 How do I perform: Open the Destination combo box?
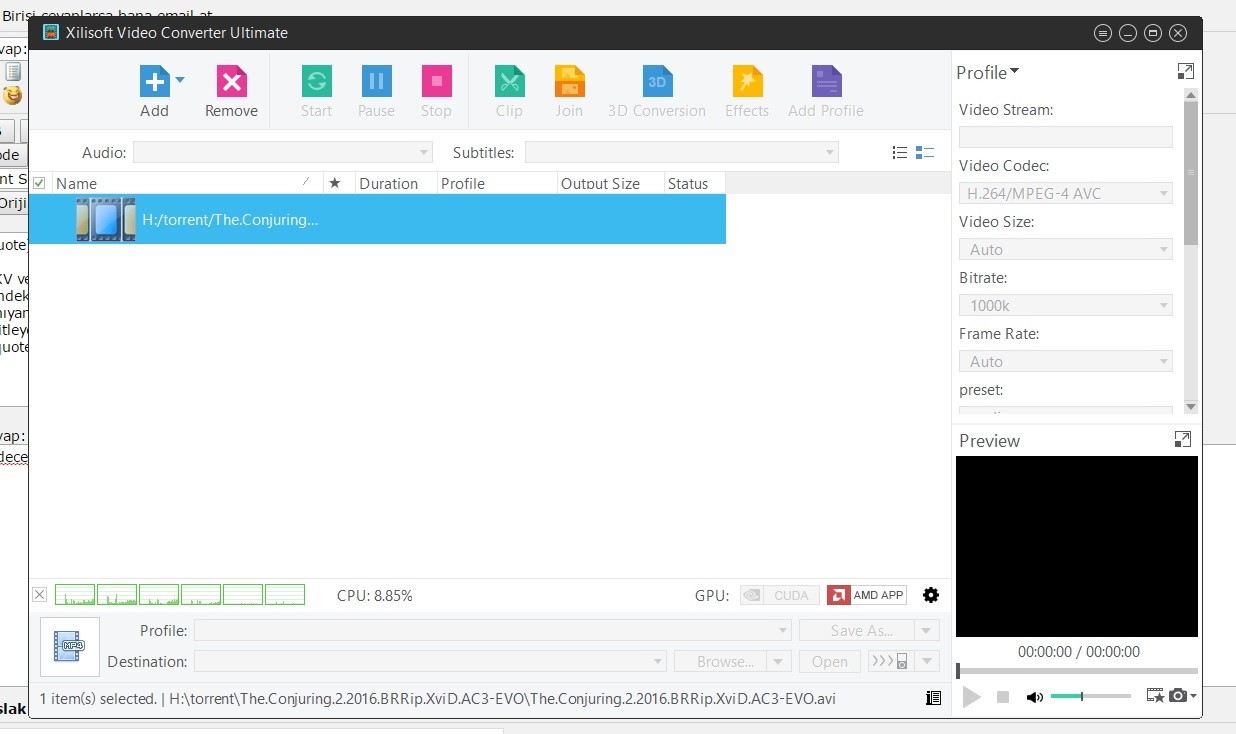pyautogui.click(x=430, y=661)
